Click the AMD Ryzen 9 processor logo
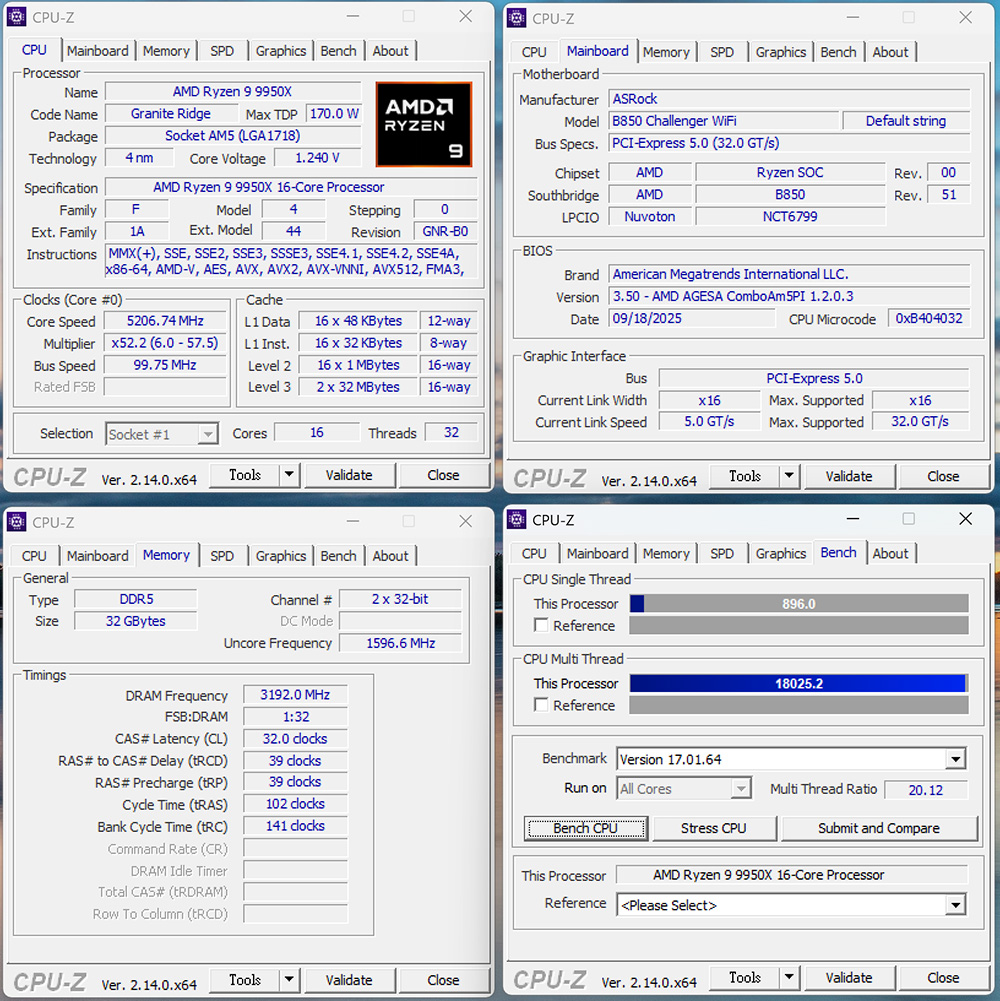The height and width of the screenshot is (1001, 1000). (424, 124)
